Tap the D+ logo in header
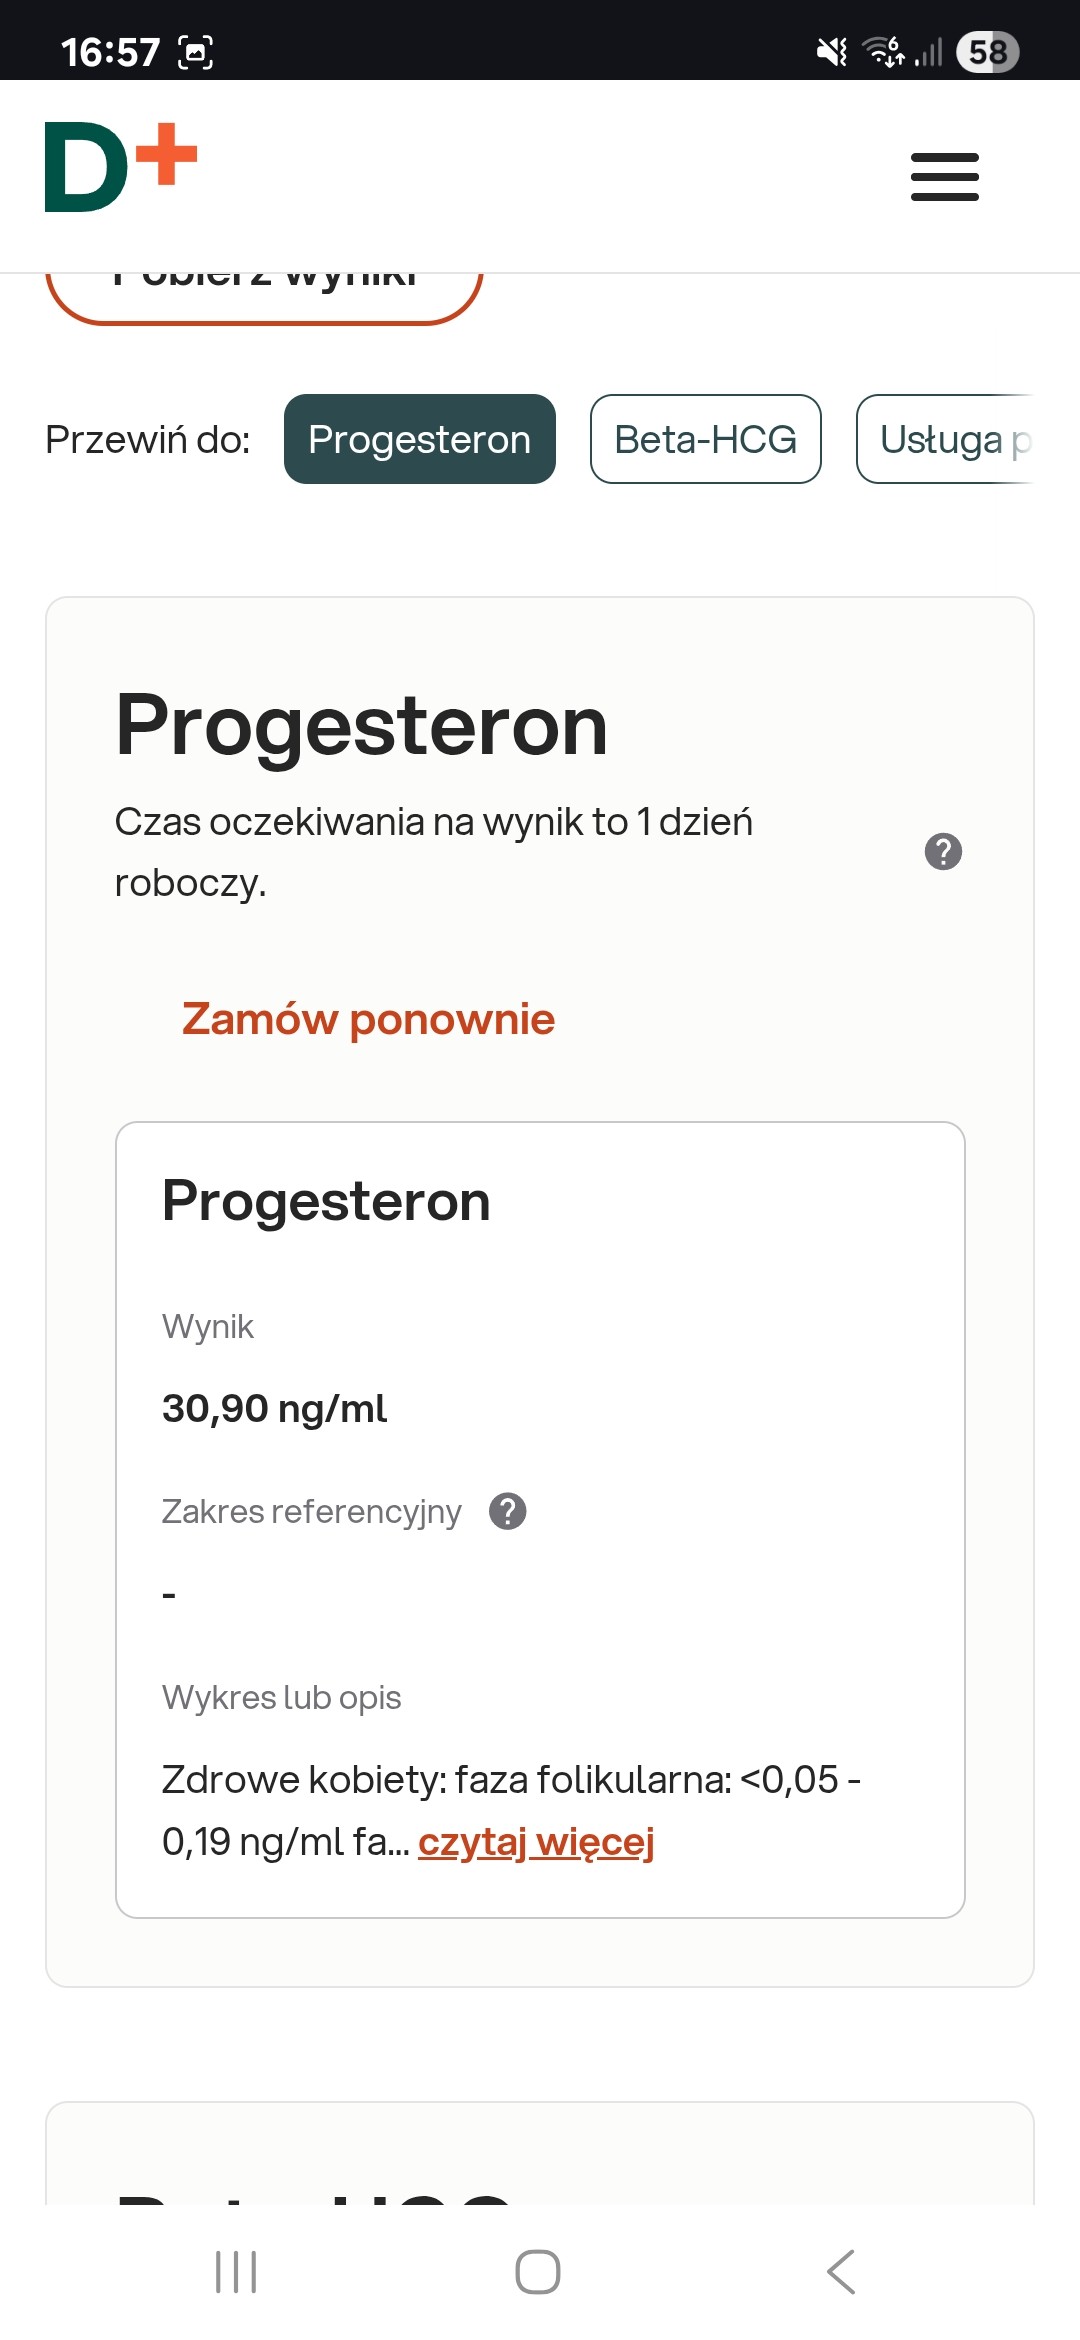 point(121,167)
